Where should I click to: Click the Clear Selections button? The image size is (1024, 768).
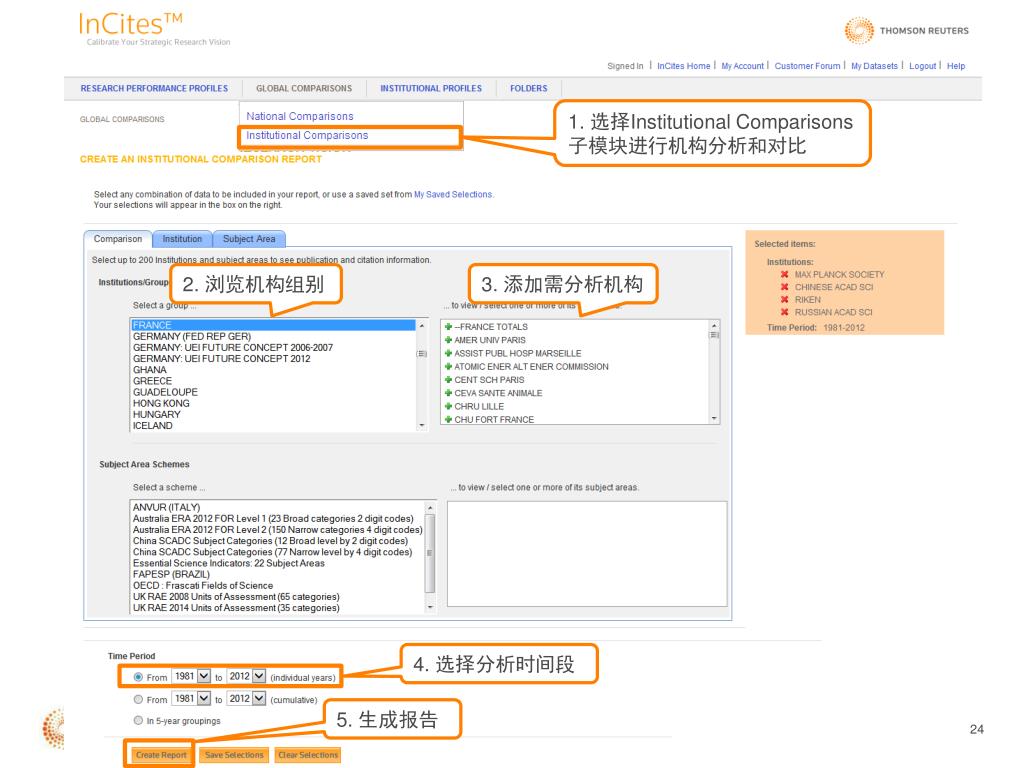[x=308, y=755]
